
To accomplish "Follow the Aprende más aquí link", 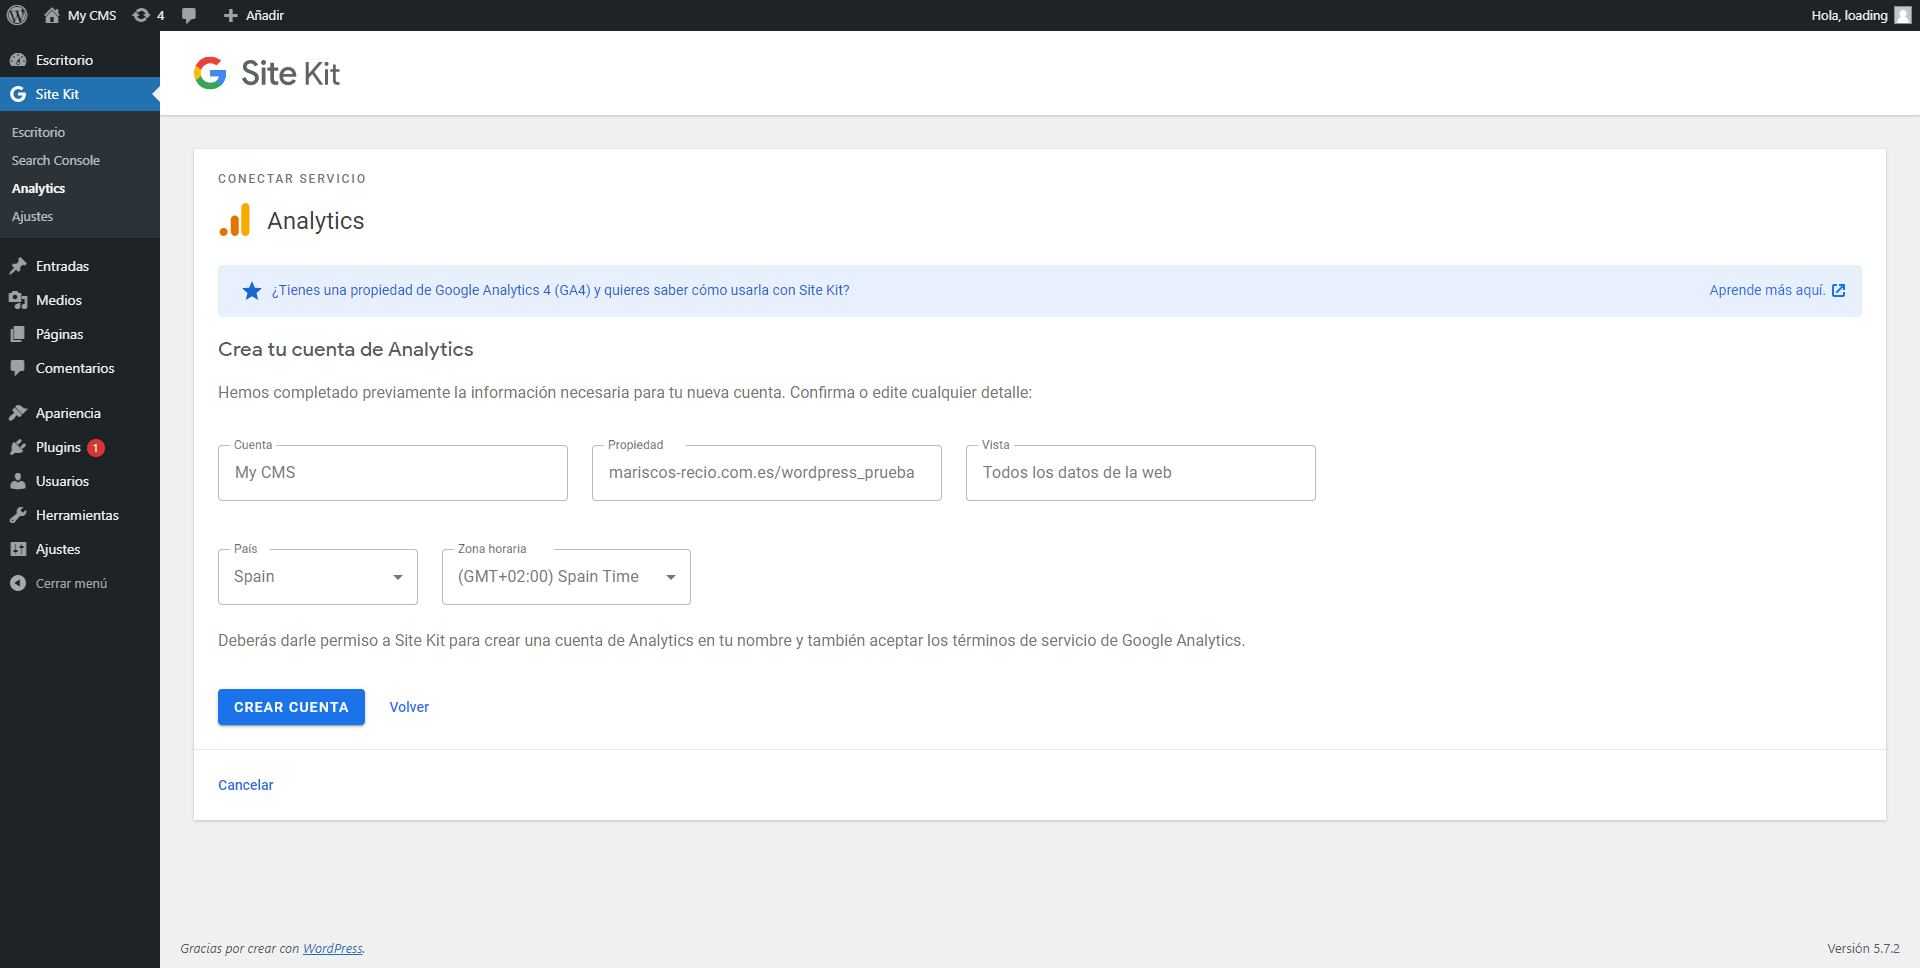I will 1767,290.
